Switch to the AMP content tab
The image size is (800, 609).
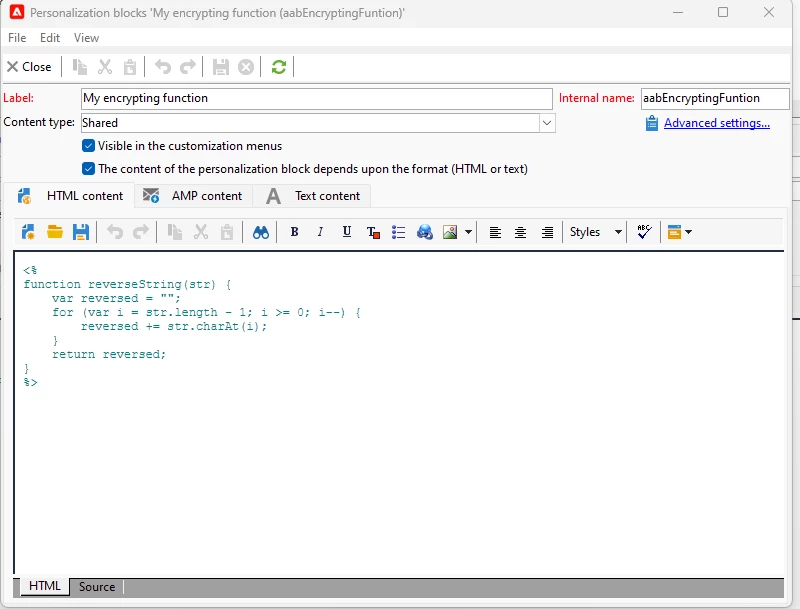pyautogui.click(x=193, y=196)
